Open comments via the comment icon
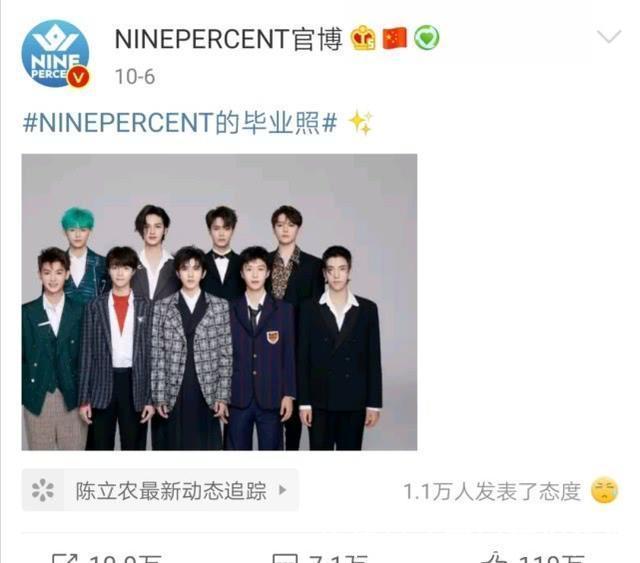The height and width of the screenshot is (563, 640). tap(286, 558)
